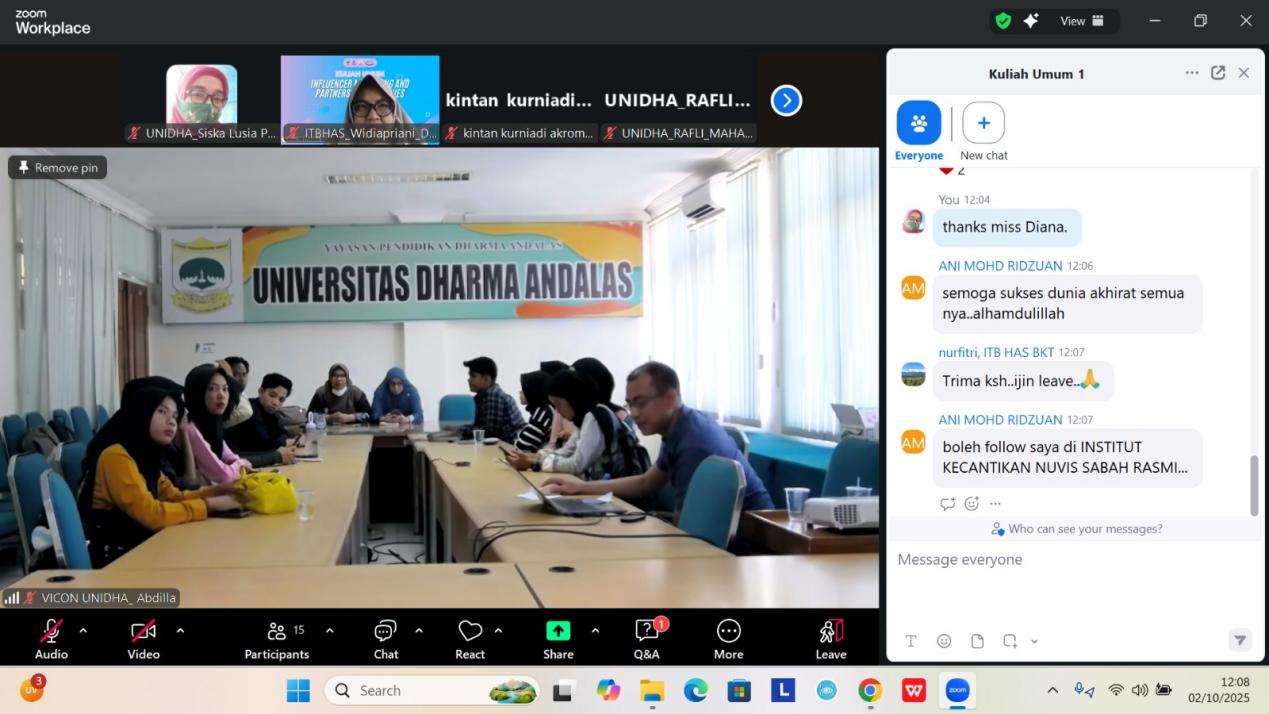Toggle the Chat panel from toolbar
Image resolution: width=1269 pixels, height=714 pixels.
[x=386, y=638]
